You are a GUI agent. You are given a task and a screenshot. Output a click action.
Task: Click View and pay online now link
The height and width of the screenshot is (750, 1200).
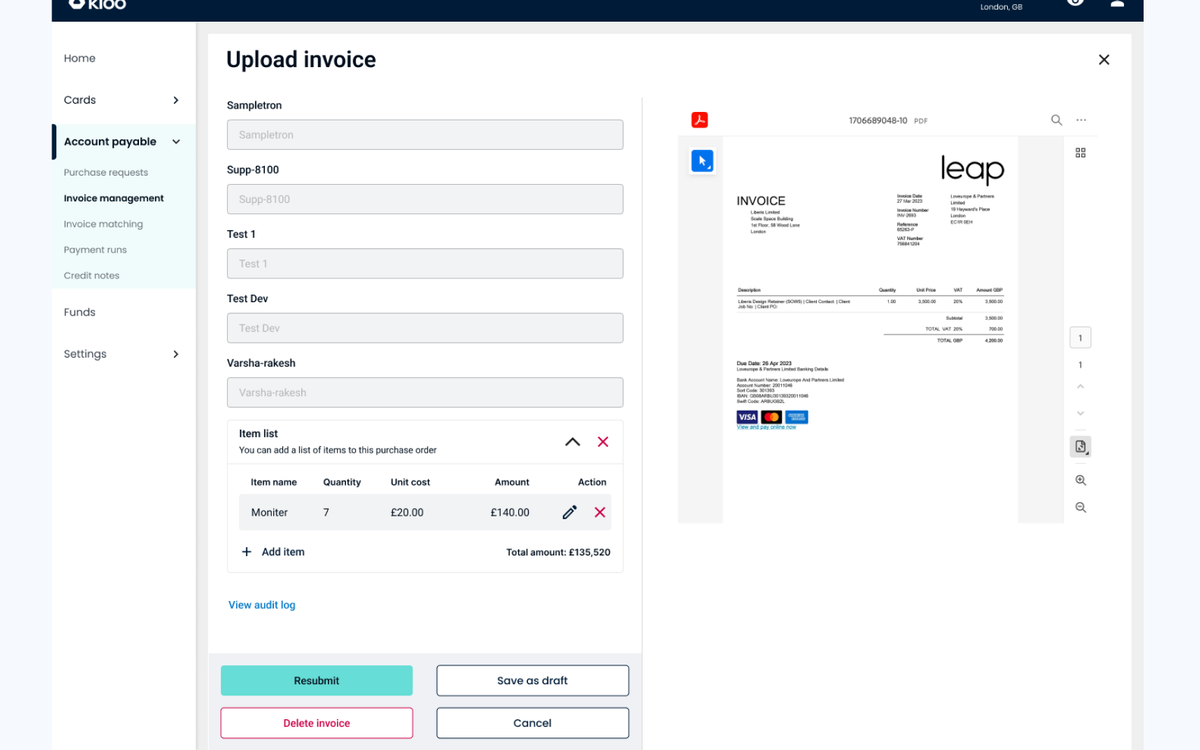[x=766, y=427]
